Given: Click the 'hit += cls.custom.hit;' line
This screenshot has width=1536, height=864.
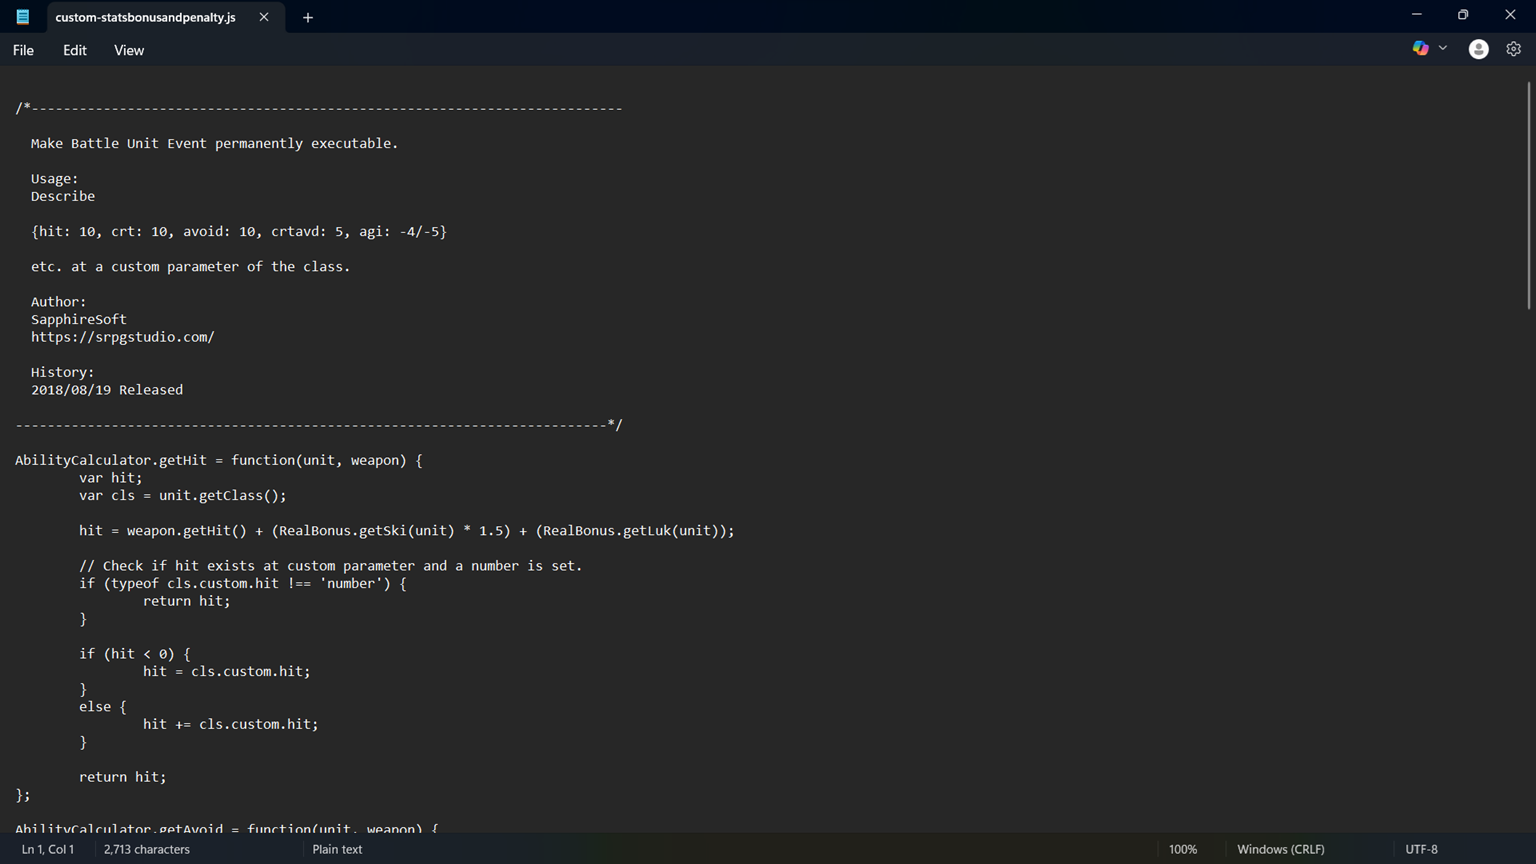Looking at the screenshot, I should point(231,724).
